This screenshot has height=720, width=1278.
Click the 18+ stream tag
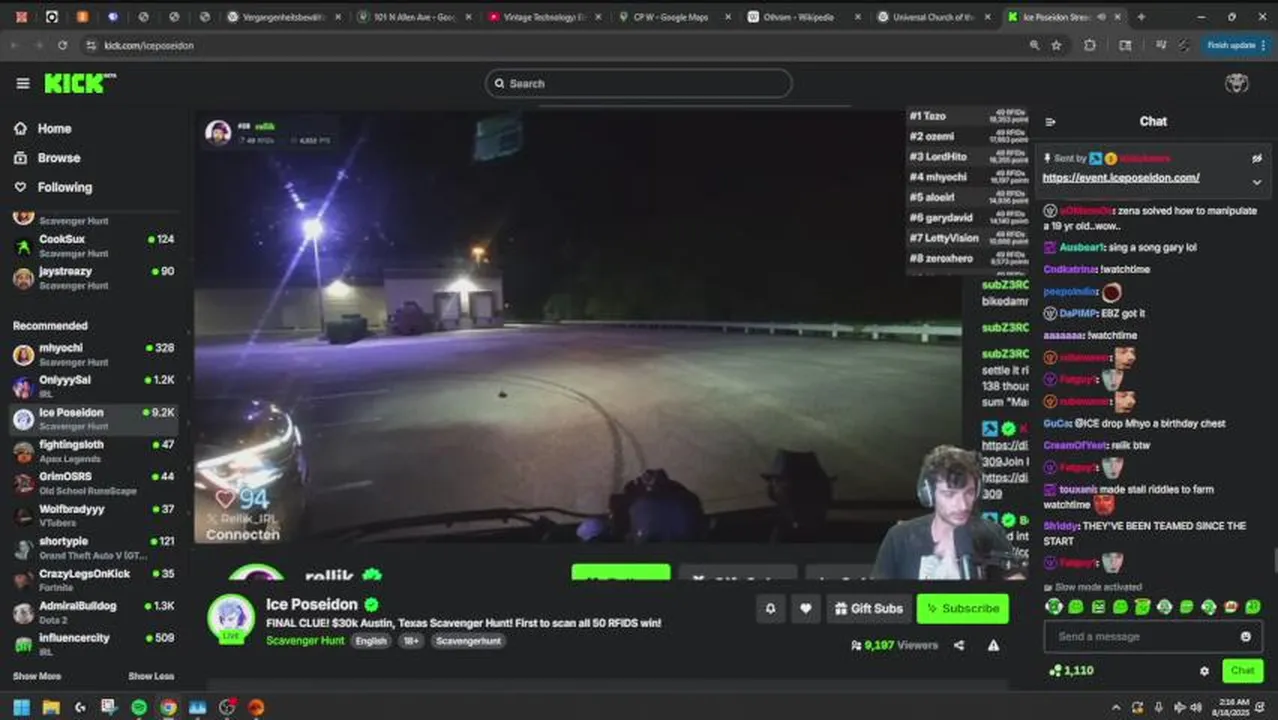tap(411, 641)
